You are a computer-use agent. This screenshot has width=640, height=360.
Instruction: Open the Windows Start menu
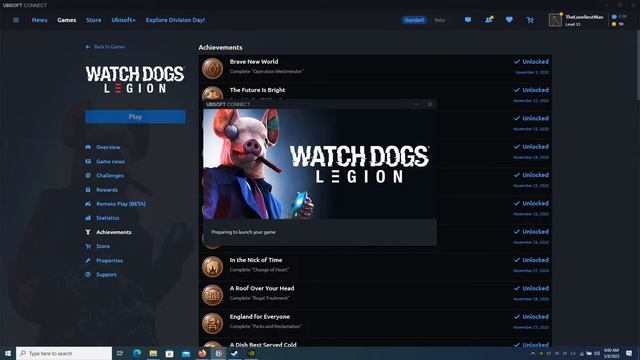tap(8, 353)
